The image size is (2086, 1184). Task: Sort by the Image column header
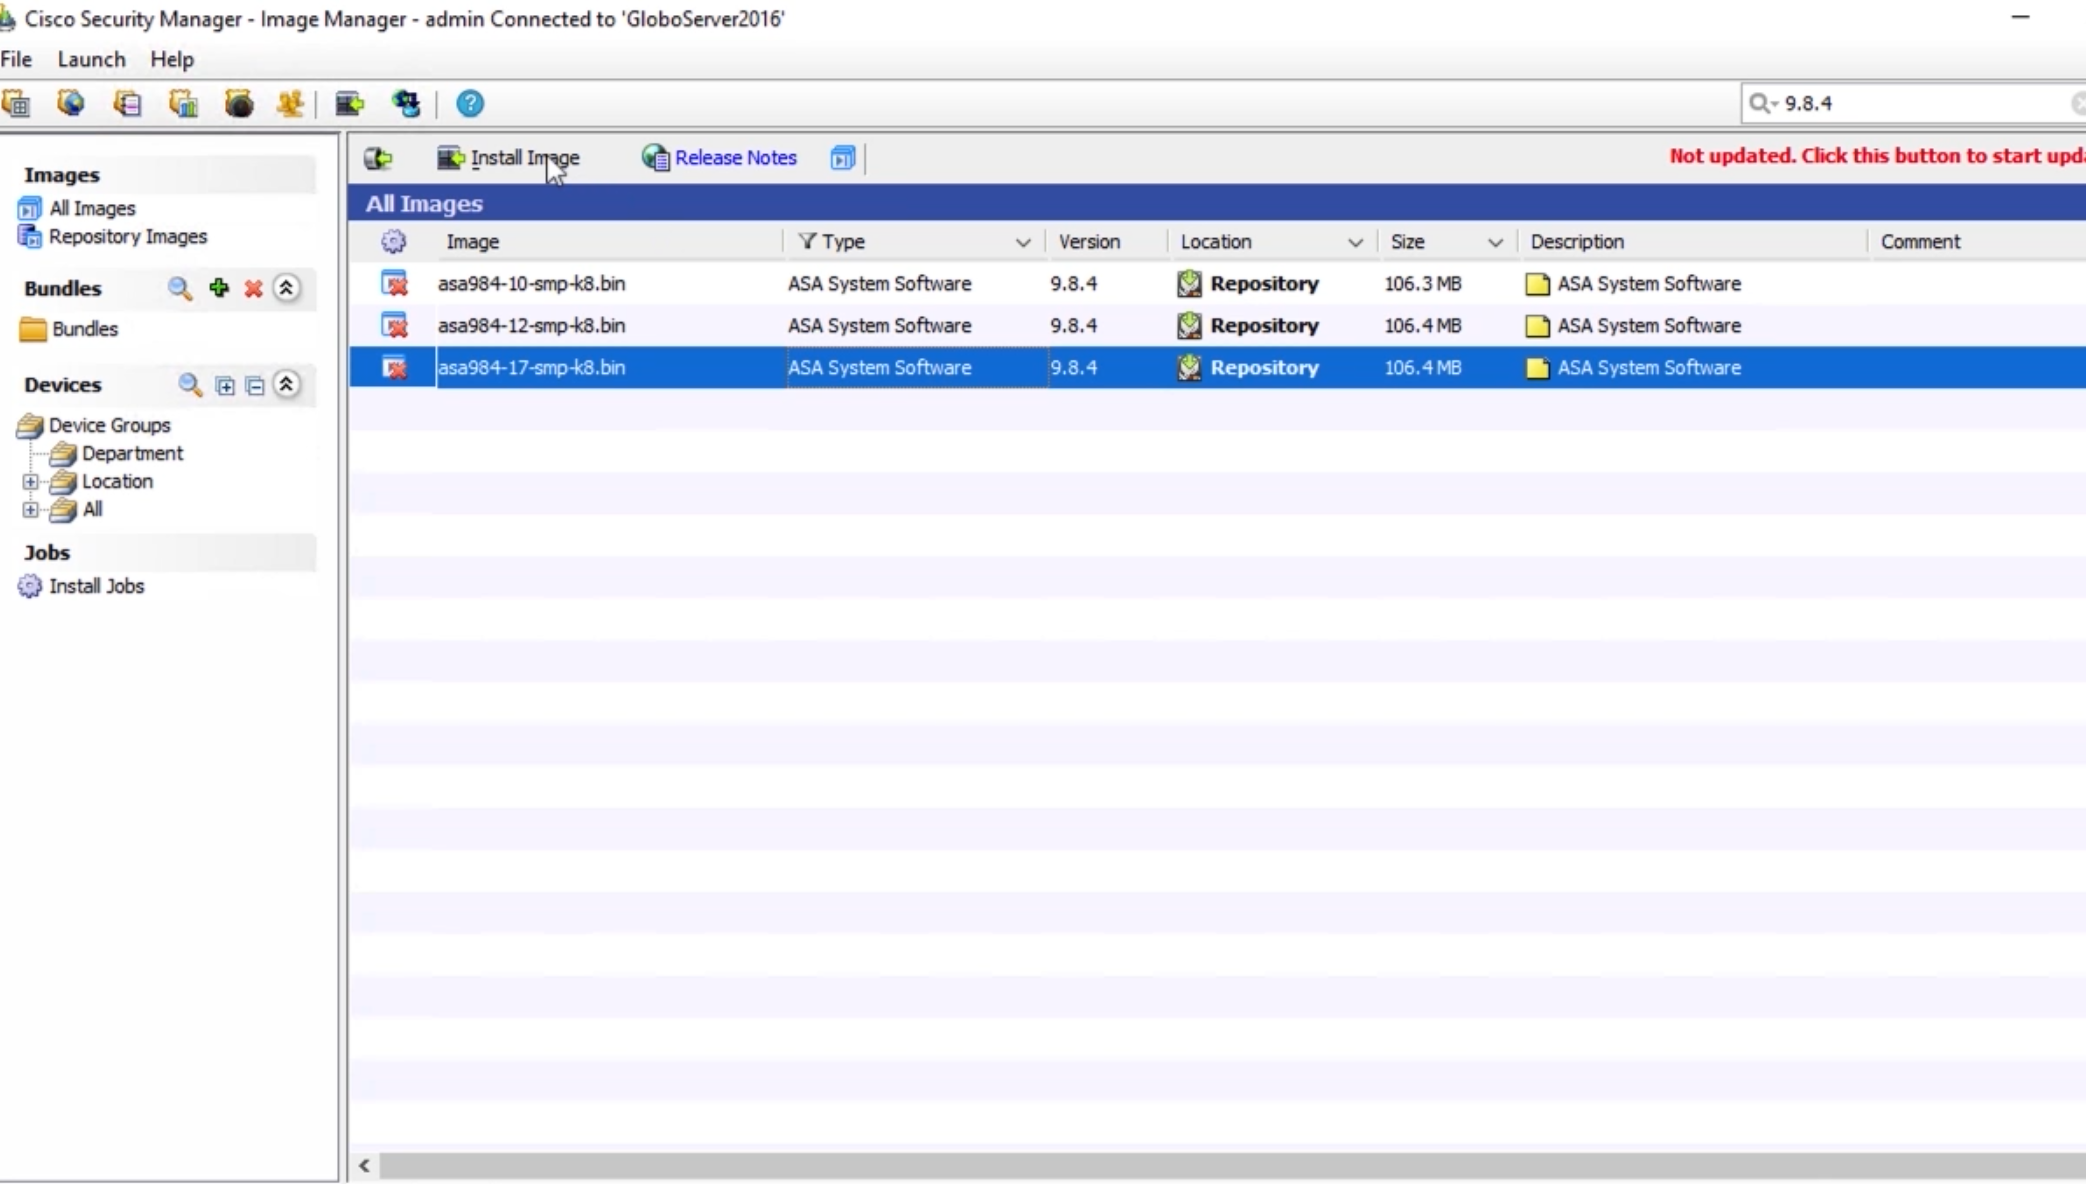(472, 242)
